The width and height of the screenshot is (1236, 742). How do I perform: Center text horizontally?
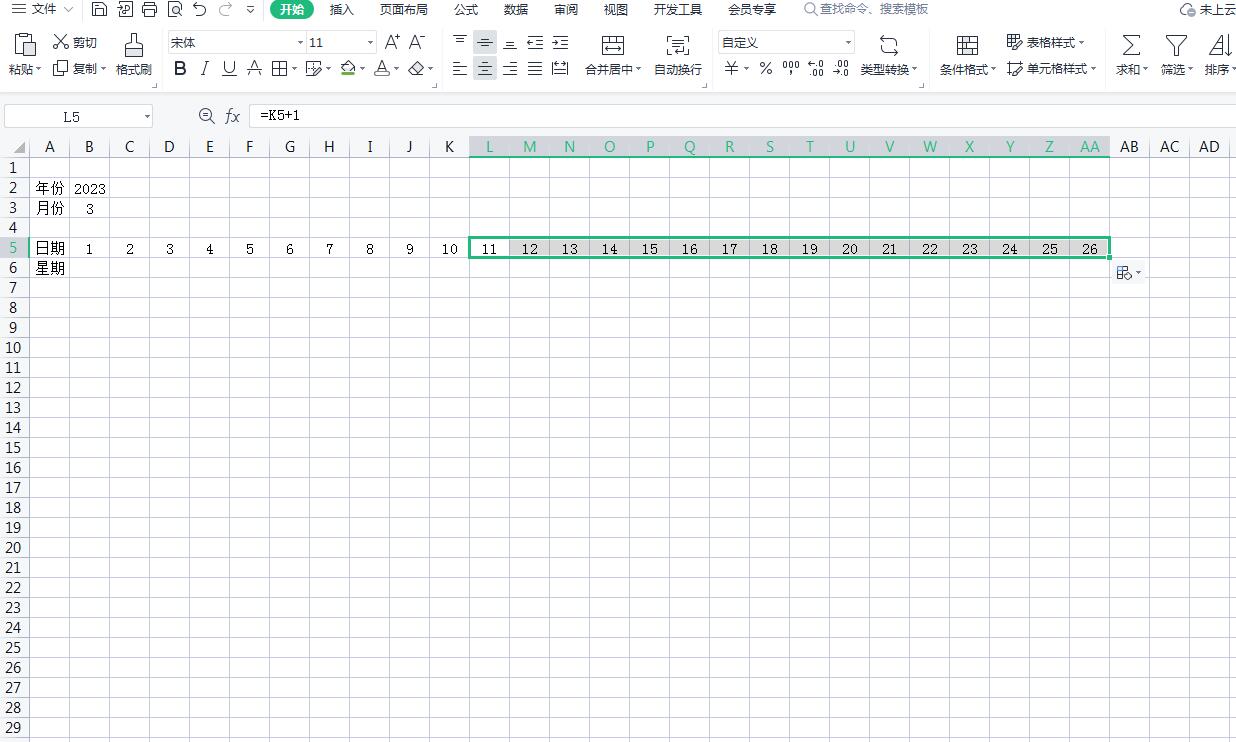coord(485,69)
